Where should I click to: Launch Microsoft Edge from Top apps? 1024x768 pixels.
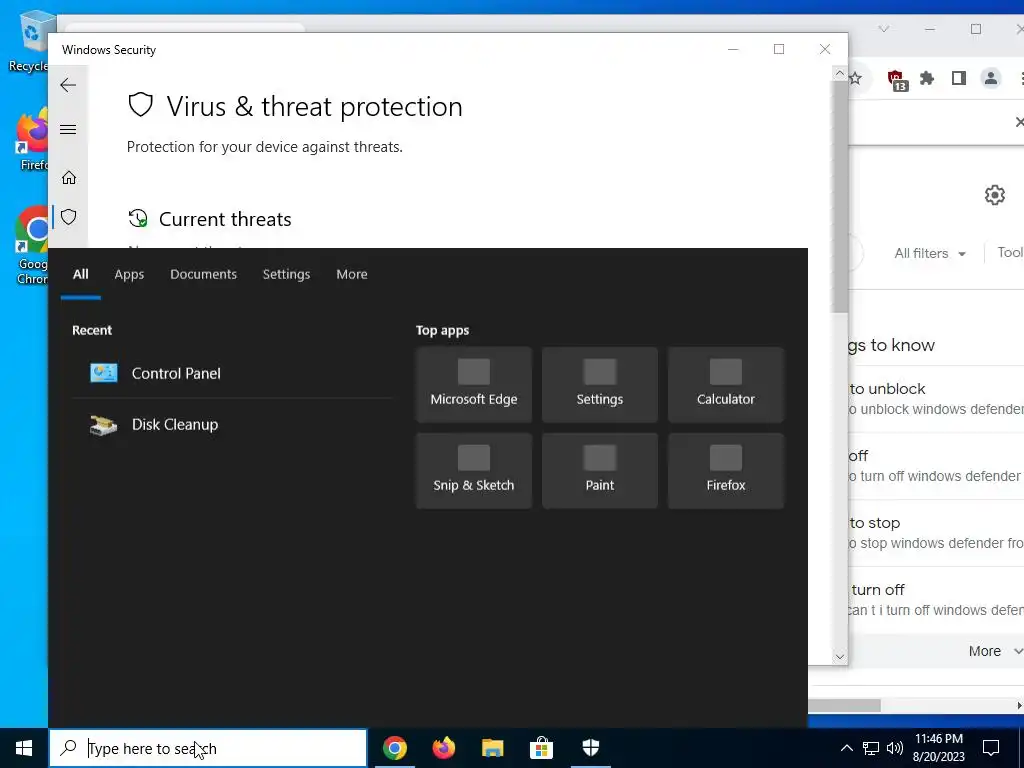pyautogui.click(x=473, y=385)
